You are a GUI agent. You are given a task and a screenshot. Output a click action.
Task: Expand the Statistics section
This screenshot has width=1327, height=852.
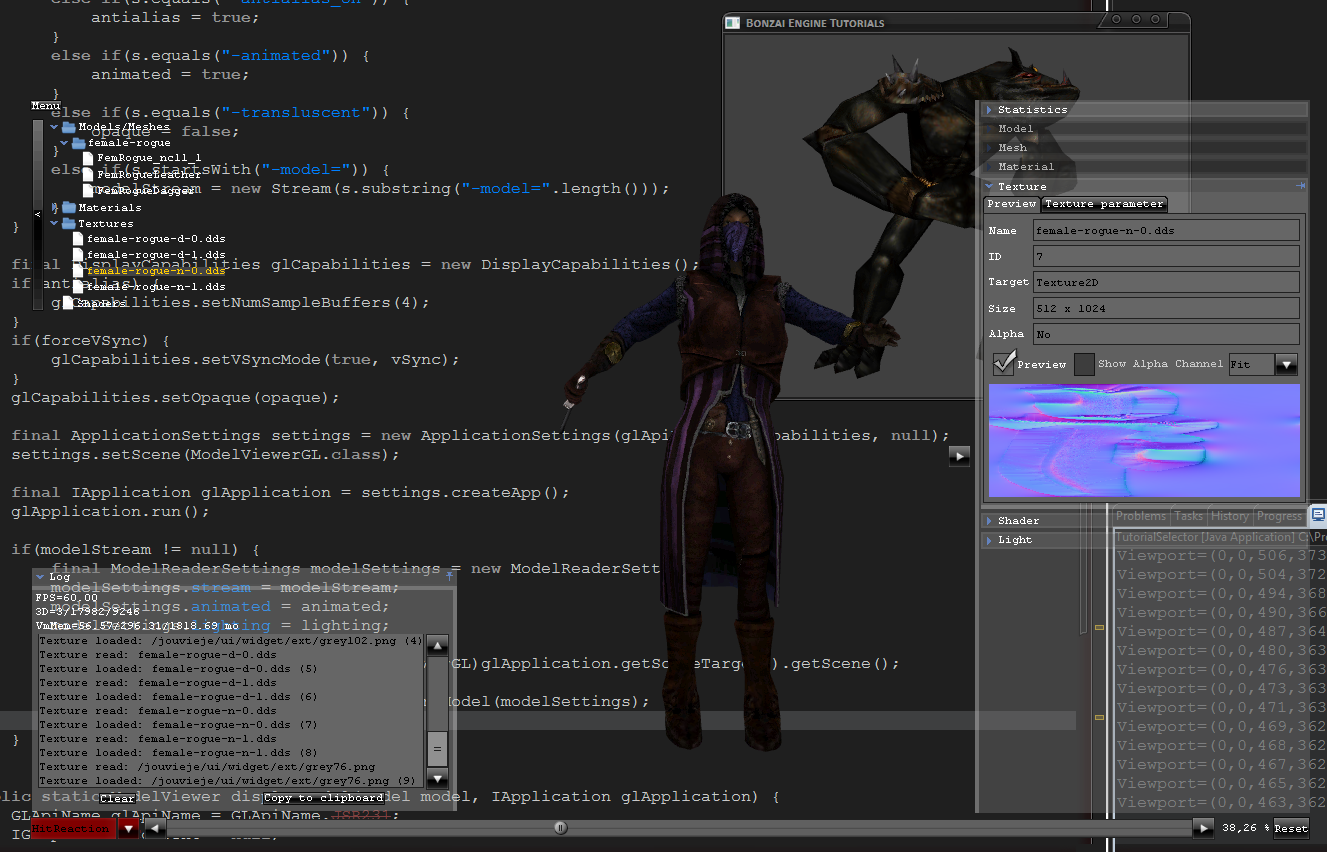pyautogui.click(x=1032, y=110)
